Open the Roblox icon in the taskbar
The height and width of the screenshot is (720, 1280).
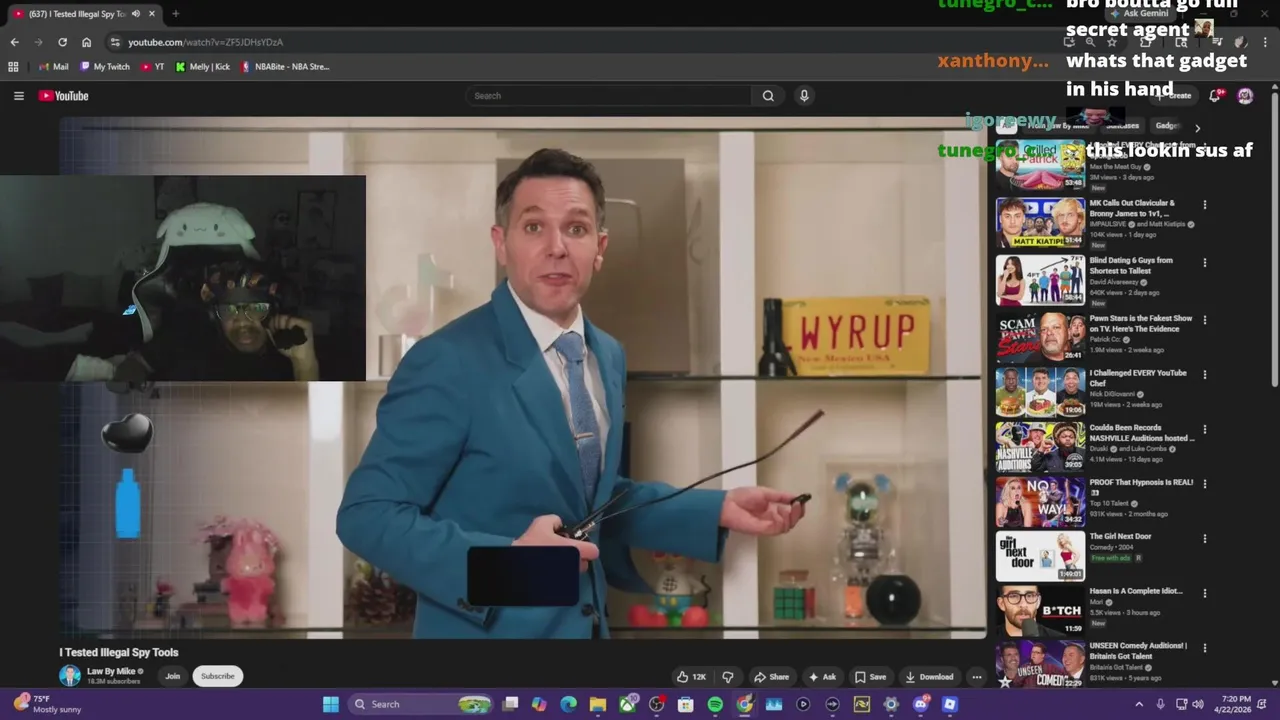click(950, 704)
